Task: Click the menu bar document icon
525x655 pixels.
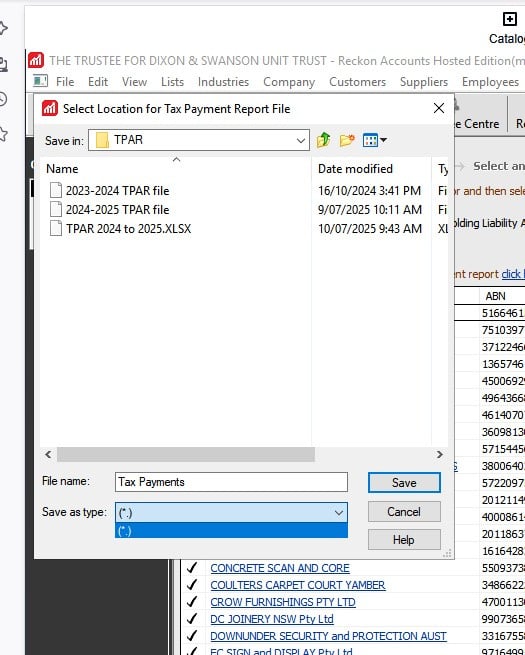Action: 40,81
